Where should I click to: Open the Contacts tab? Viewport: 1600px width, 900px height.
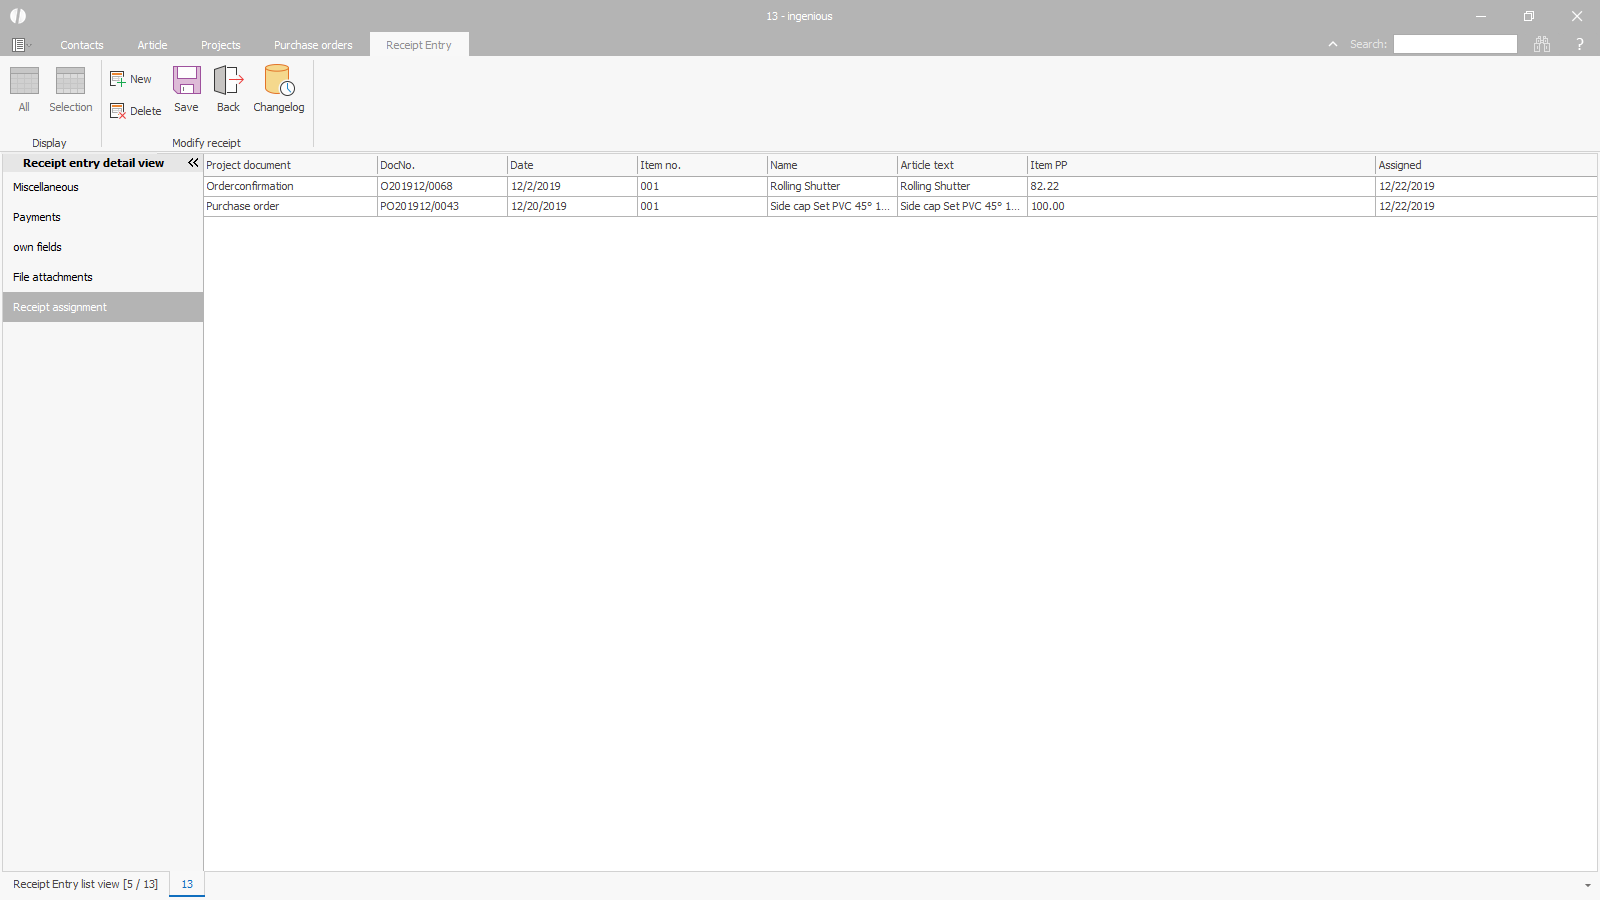[82, 45]
